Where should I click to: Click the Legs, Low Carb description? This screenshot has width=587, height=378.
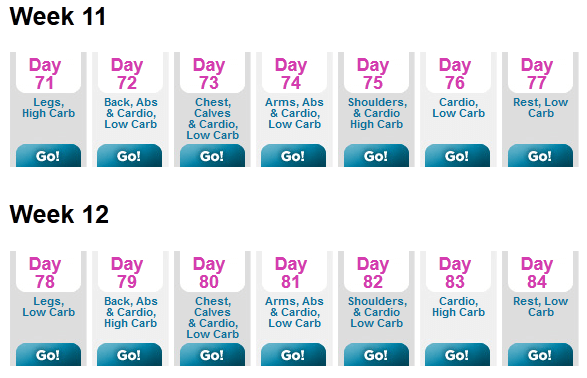click(x=49, y=307)
